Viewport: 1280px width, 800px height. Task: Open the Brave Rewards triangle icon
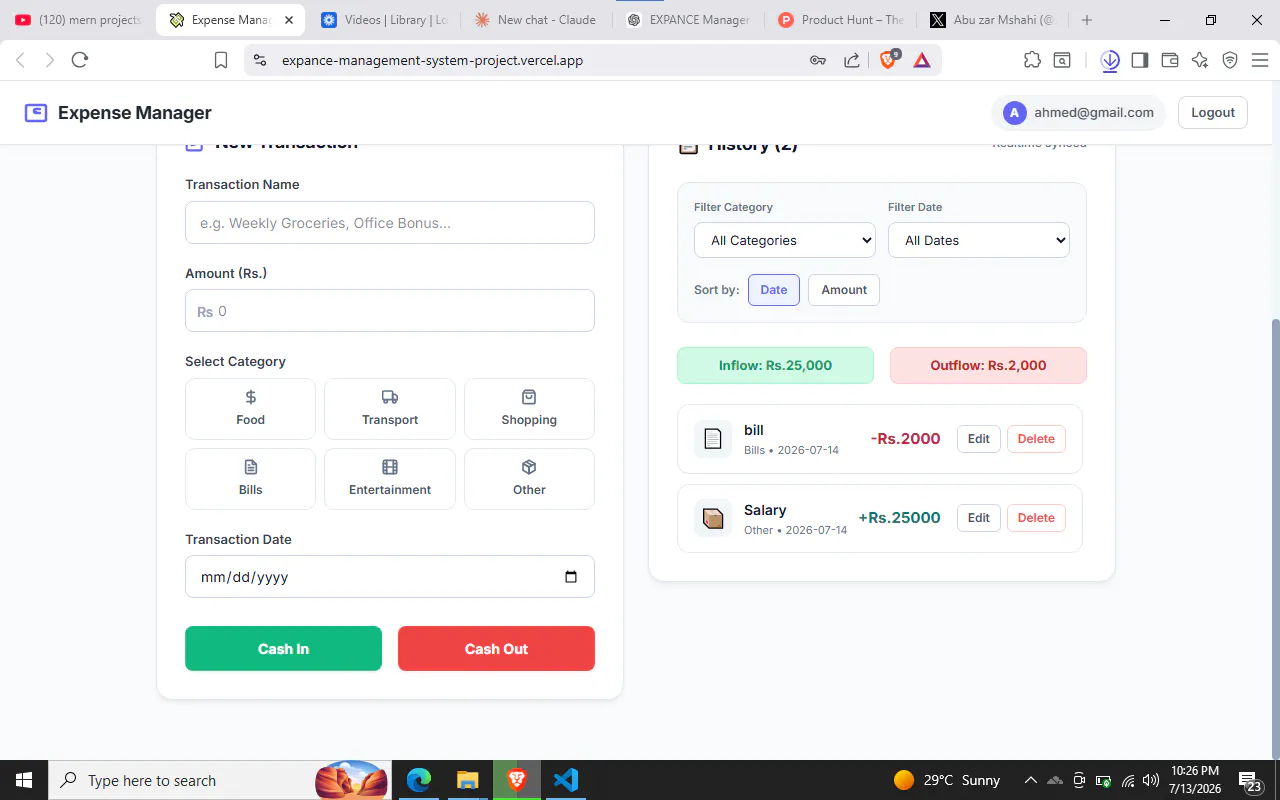coord(922,60)
